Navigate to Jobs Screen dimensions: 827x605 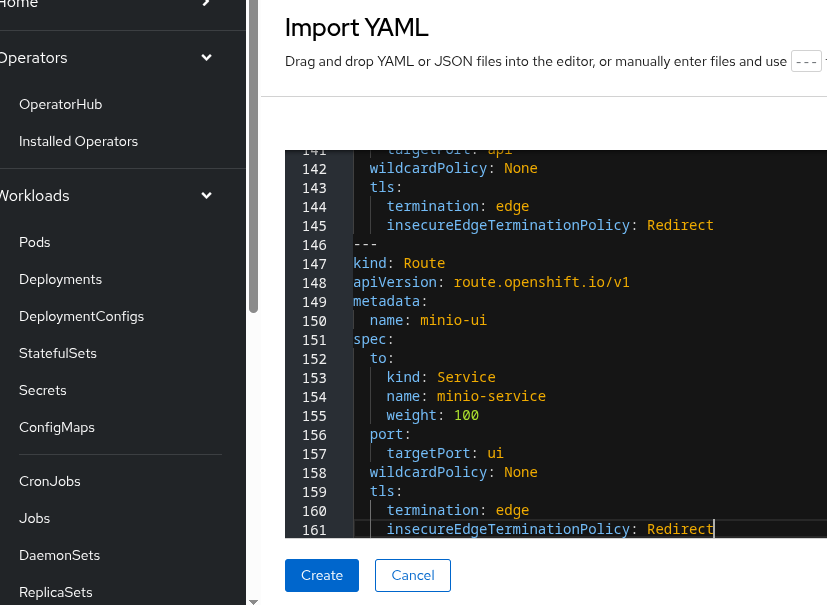click(x=34, y=518)
